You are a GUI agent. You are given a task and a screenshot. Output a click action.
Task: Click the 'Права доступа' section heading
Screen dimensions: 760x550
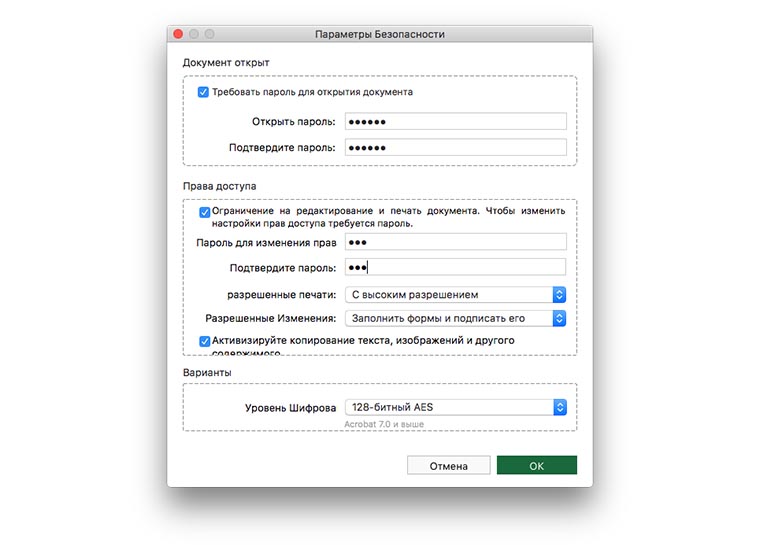[220, 186]
